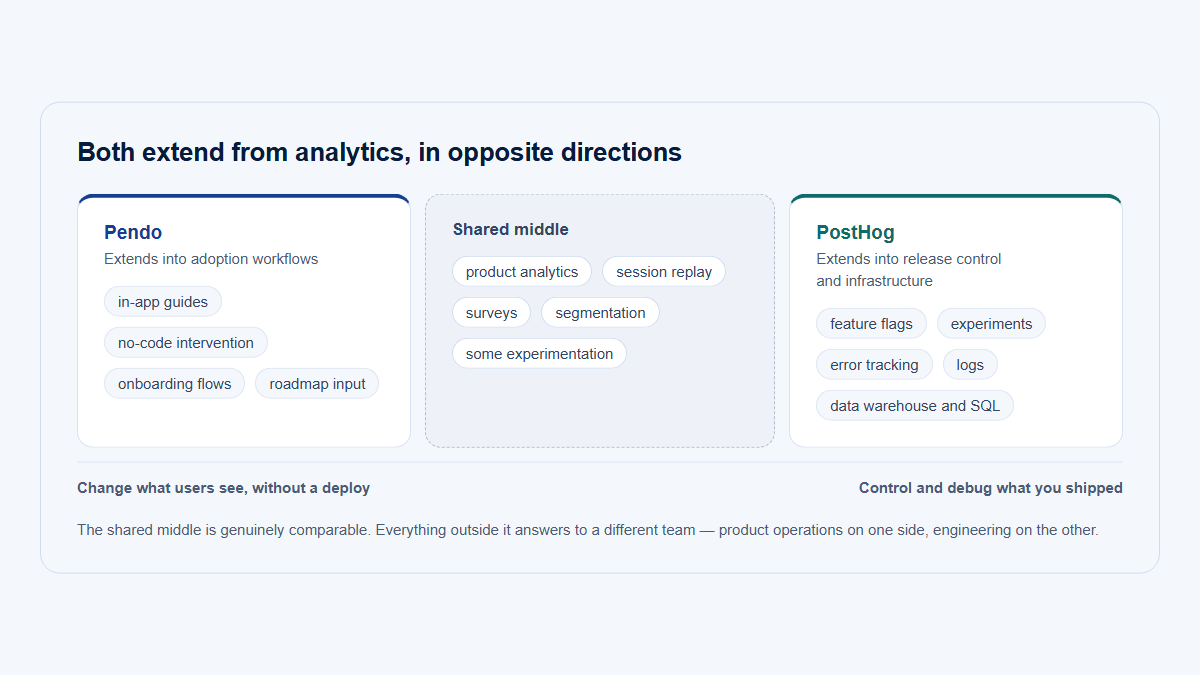Choose the 'error tracking' chip
The width and height of the screenshot is (1200, 675).
(x=874, y=364)
